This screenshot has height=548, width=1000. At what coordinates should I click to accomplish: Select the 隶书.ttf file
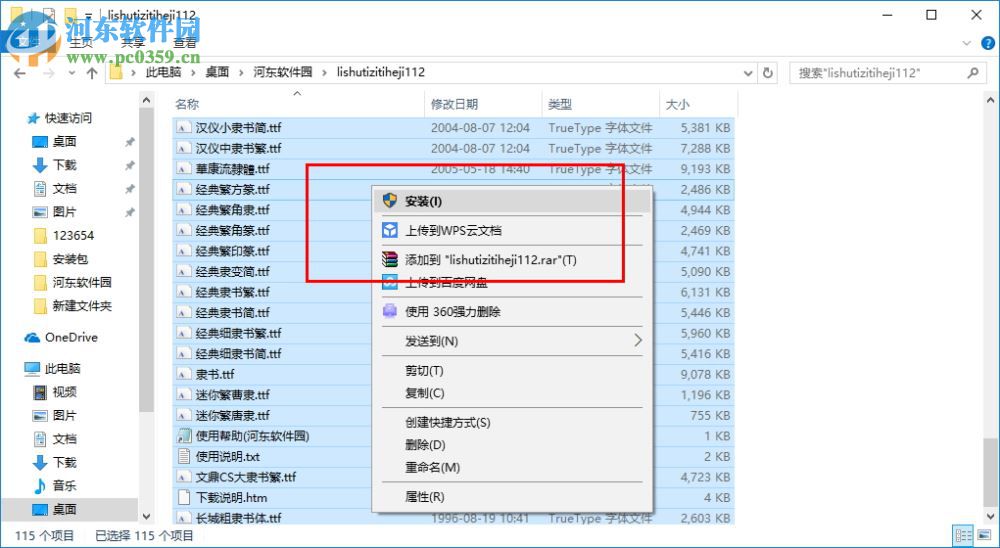pos(215,374)
